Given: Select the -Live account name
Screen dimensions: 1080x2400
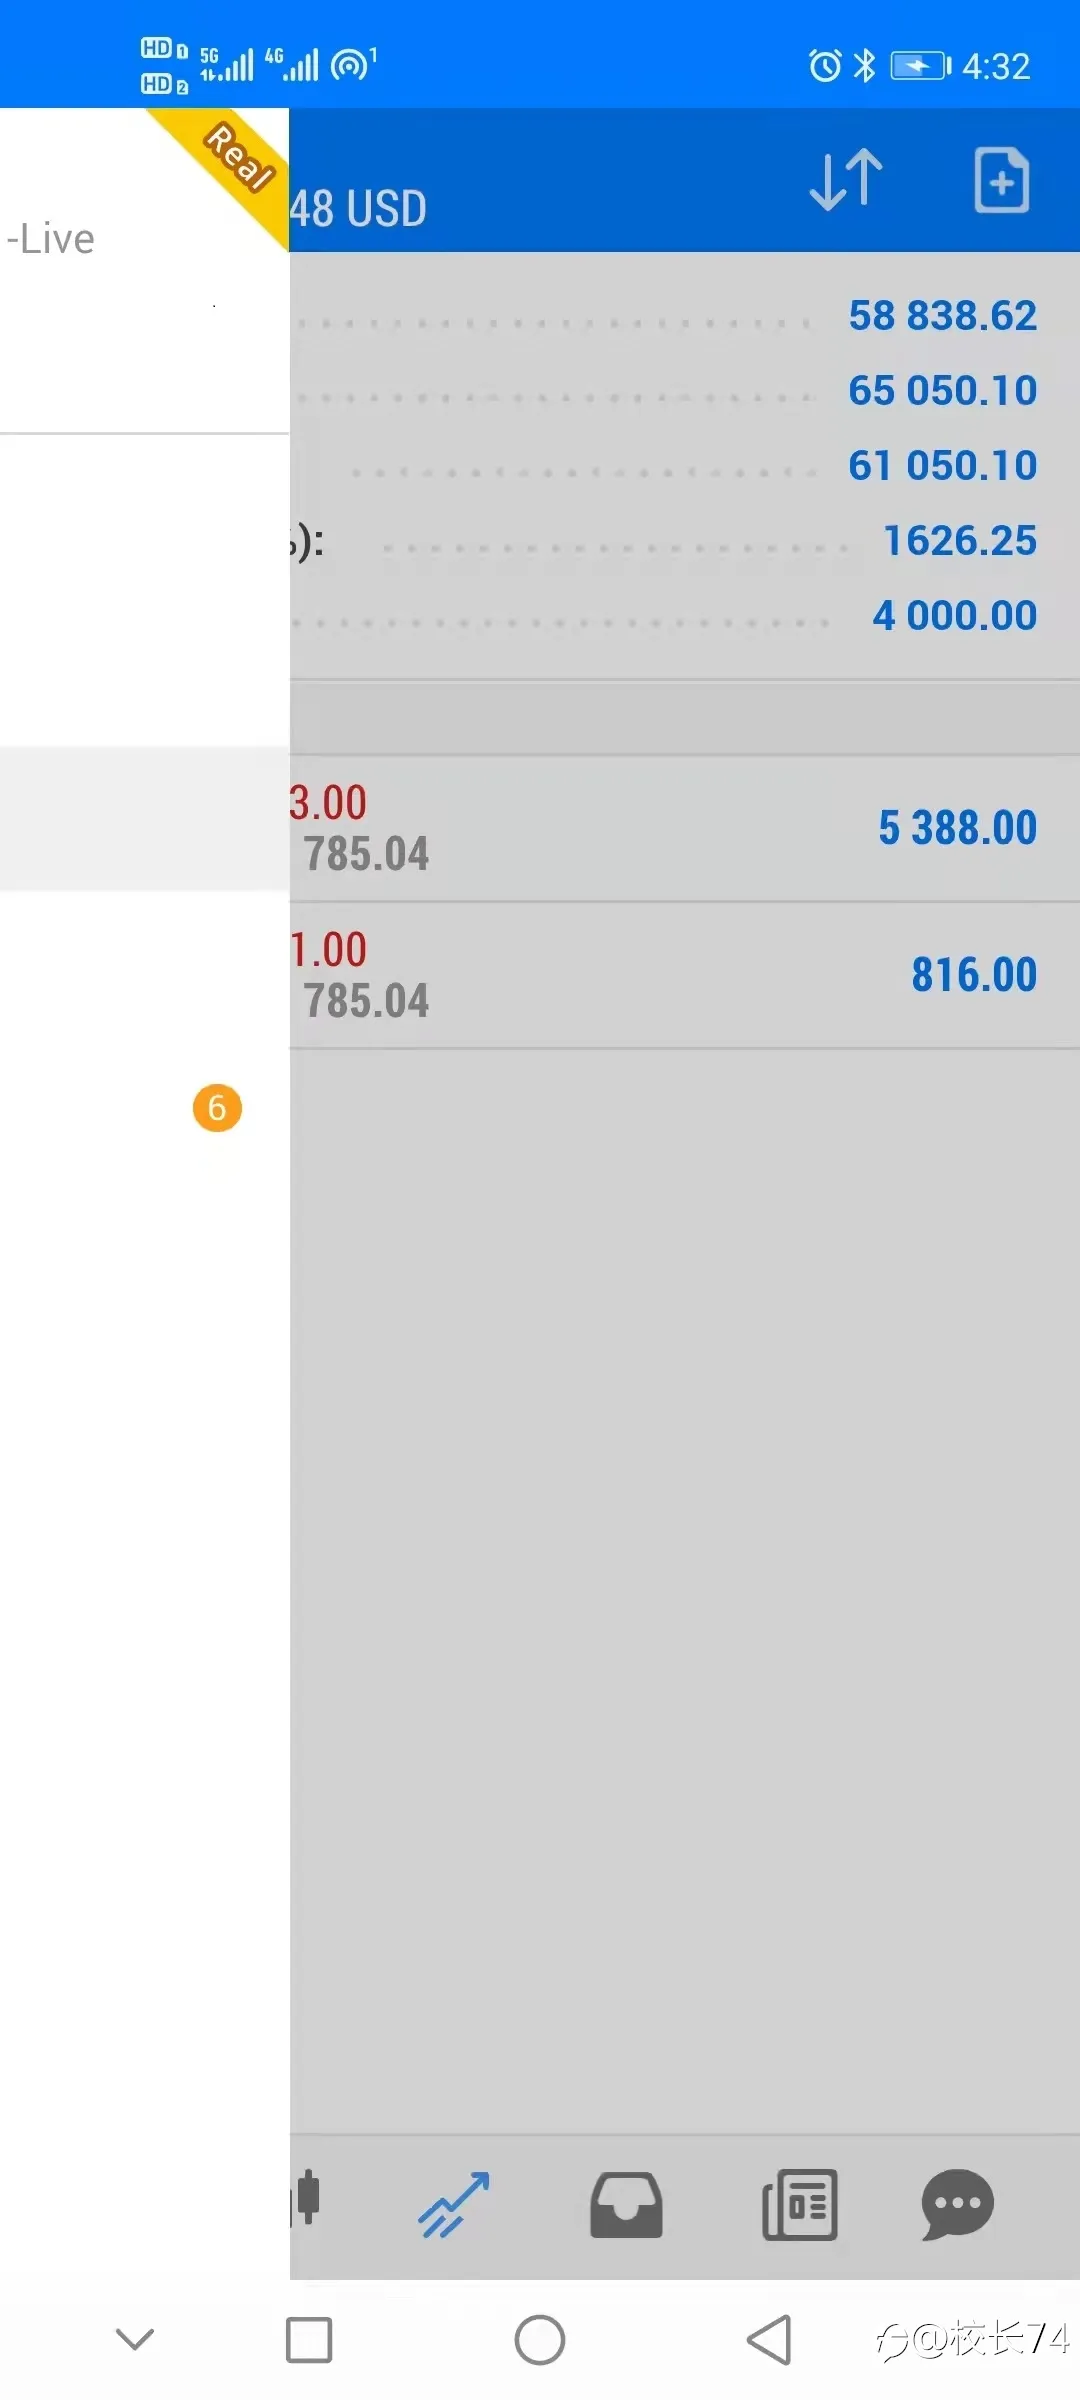Looking at the screenshot, I should [50, 239].
